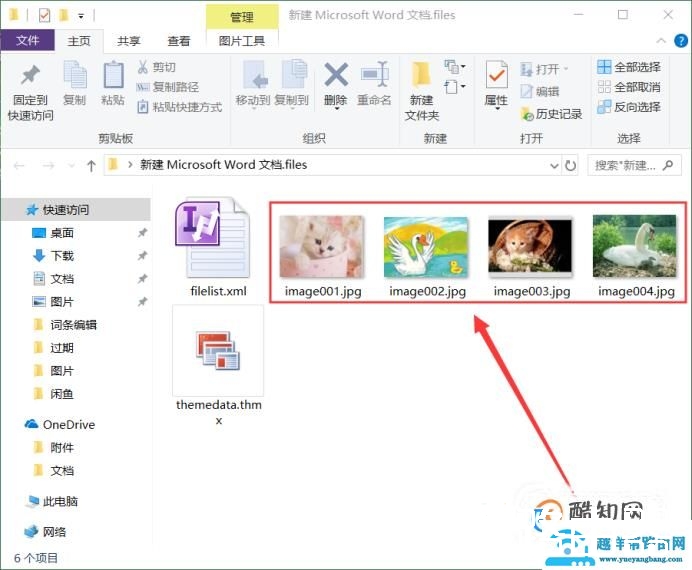Open 词条编辑 folder in sidebar

click(75, 325)
